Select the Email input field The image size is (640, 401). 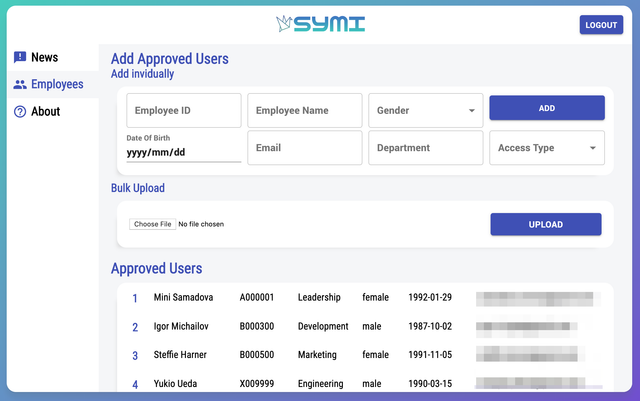point(305,148)
